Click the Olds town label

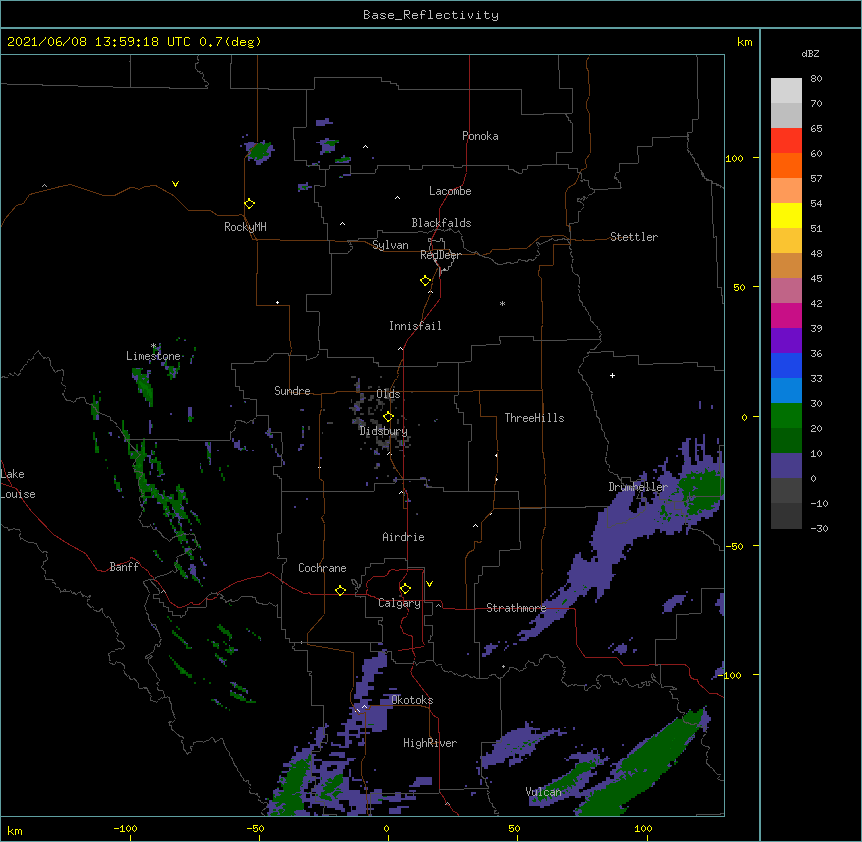click(x=388, y=394)
